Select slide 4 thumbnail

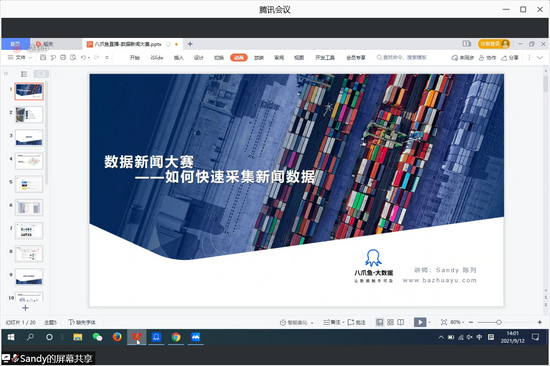point(29,161)
